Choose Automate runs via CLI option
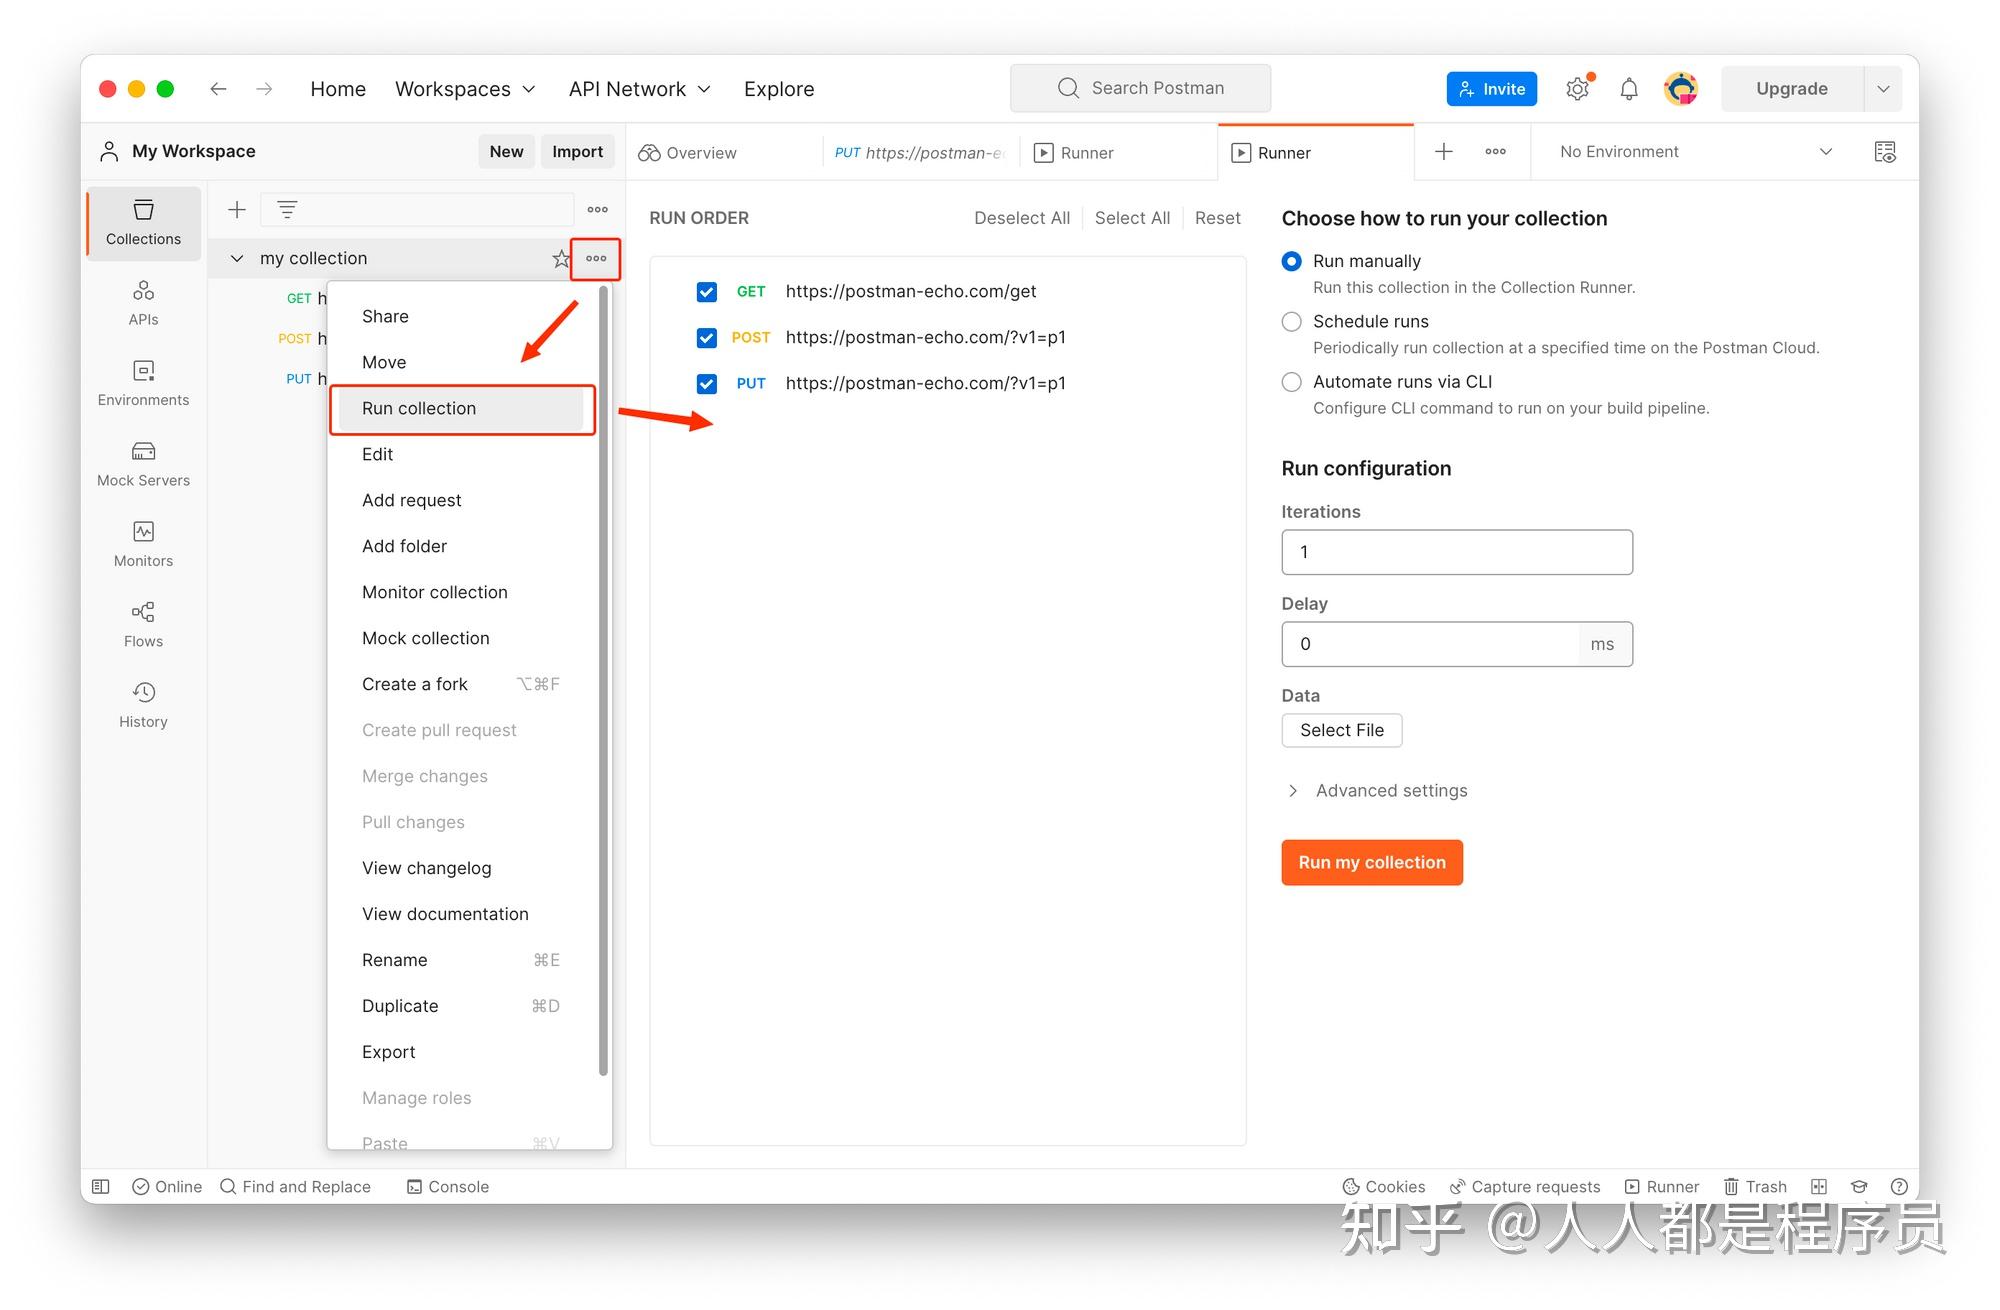The image size is (2000, 1310). click(x=1291, y=382)
